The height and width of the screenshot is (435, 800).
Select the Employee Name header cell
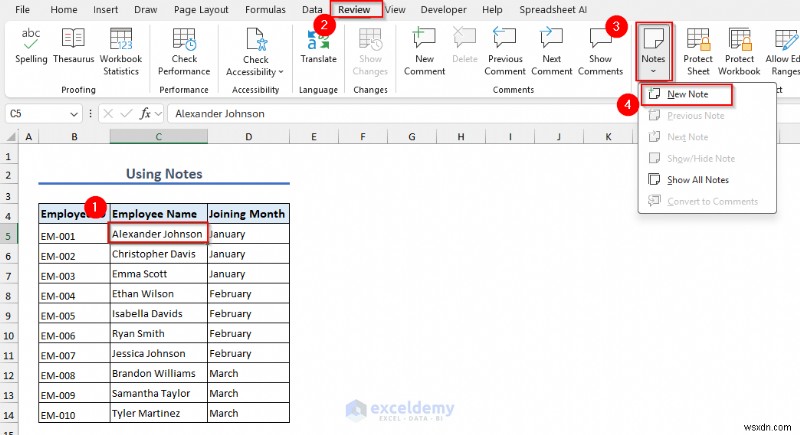point(159,214)
